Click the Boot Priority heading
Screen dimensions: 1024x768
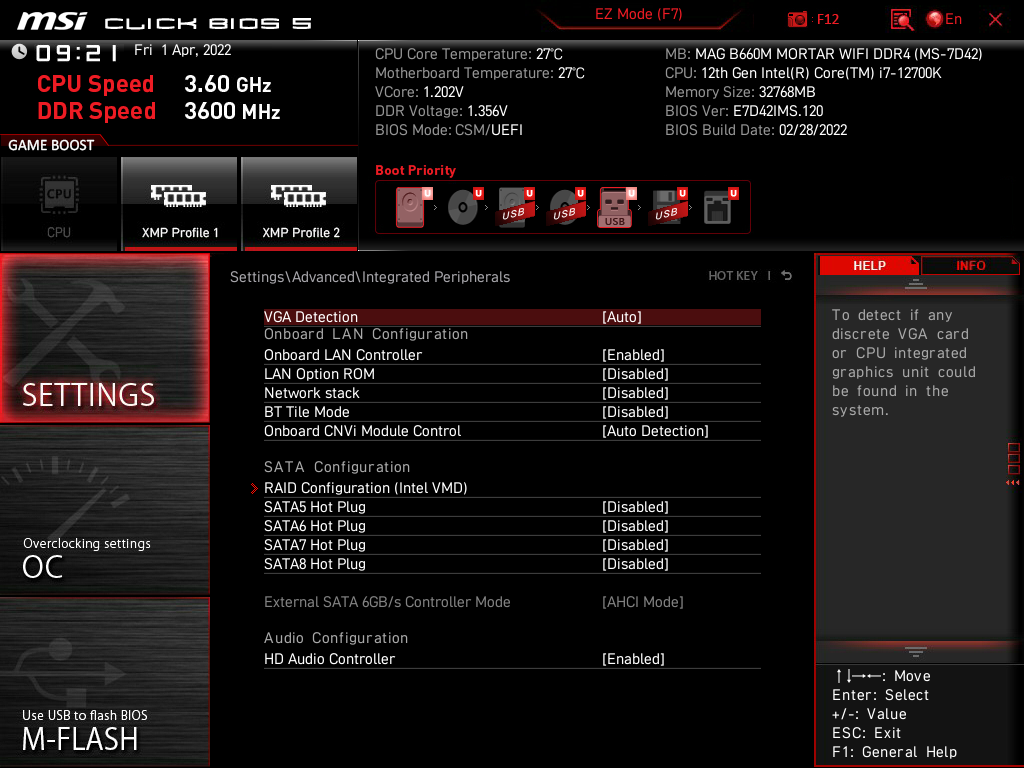click(x=415, y=170)
